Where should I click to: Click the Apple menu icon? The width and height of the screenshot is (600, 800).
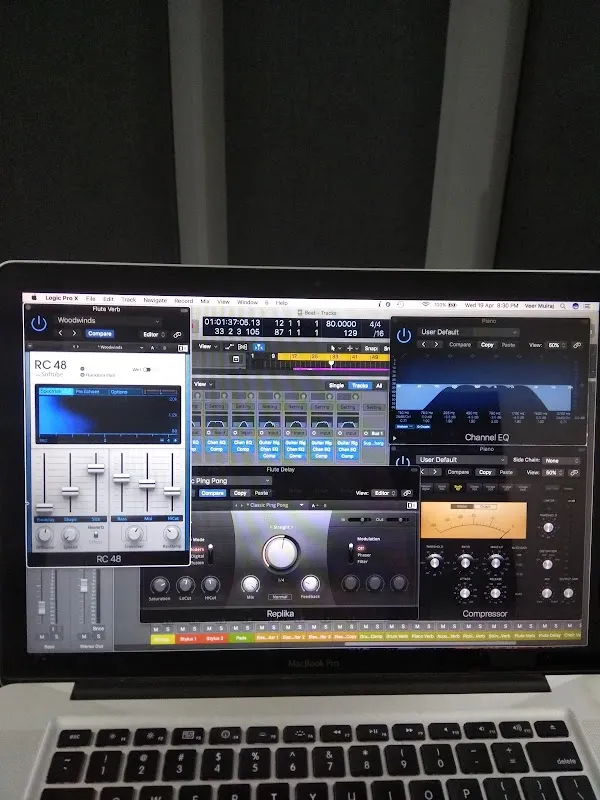click(x=34, y=297)
